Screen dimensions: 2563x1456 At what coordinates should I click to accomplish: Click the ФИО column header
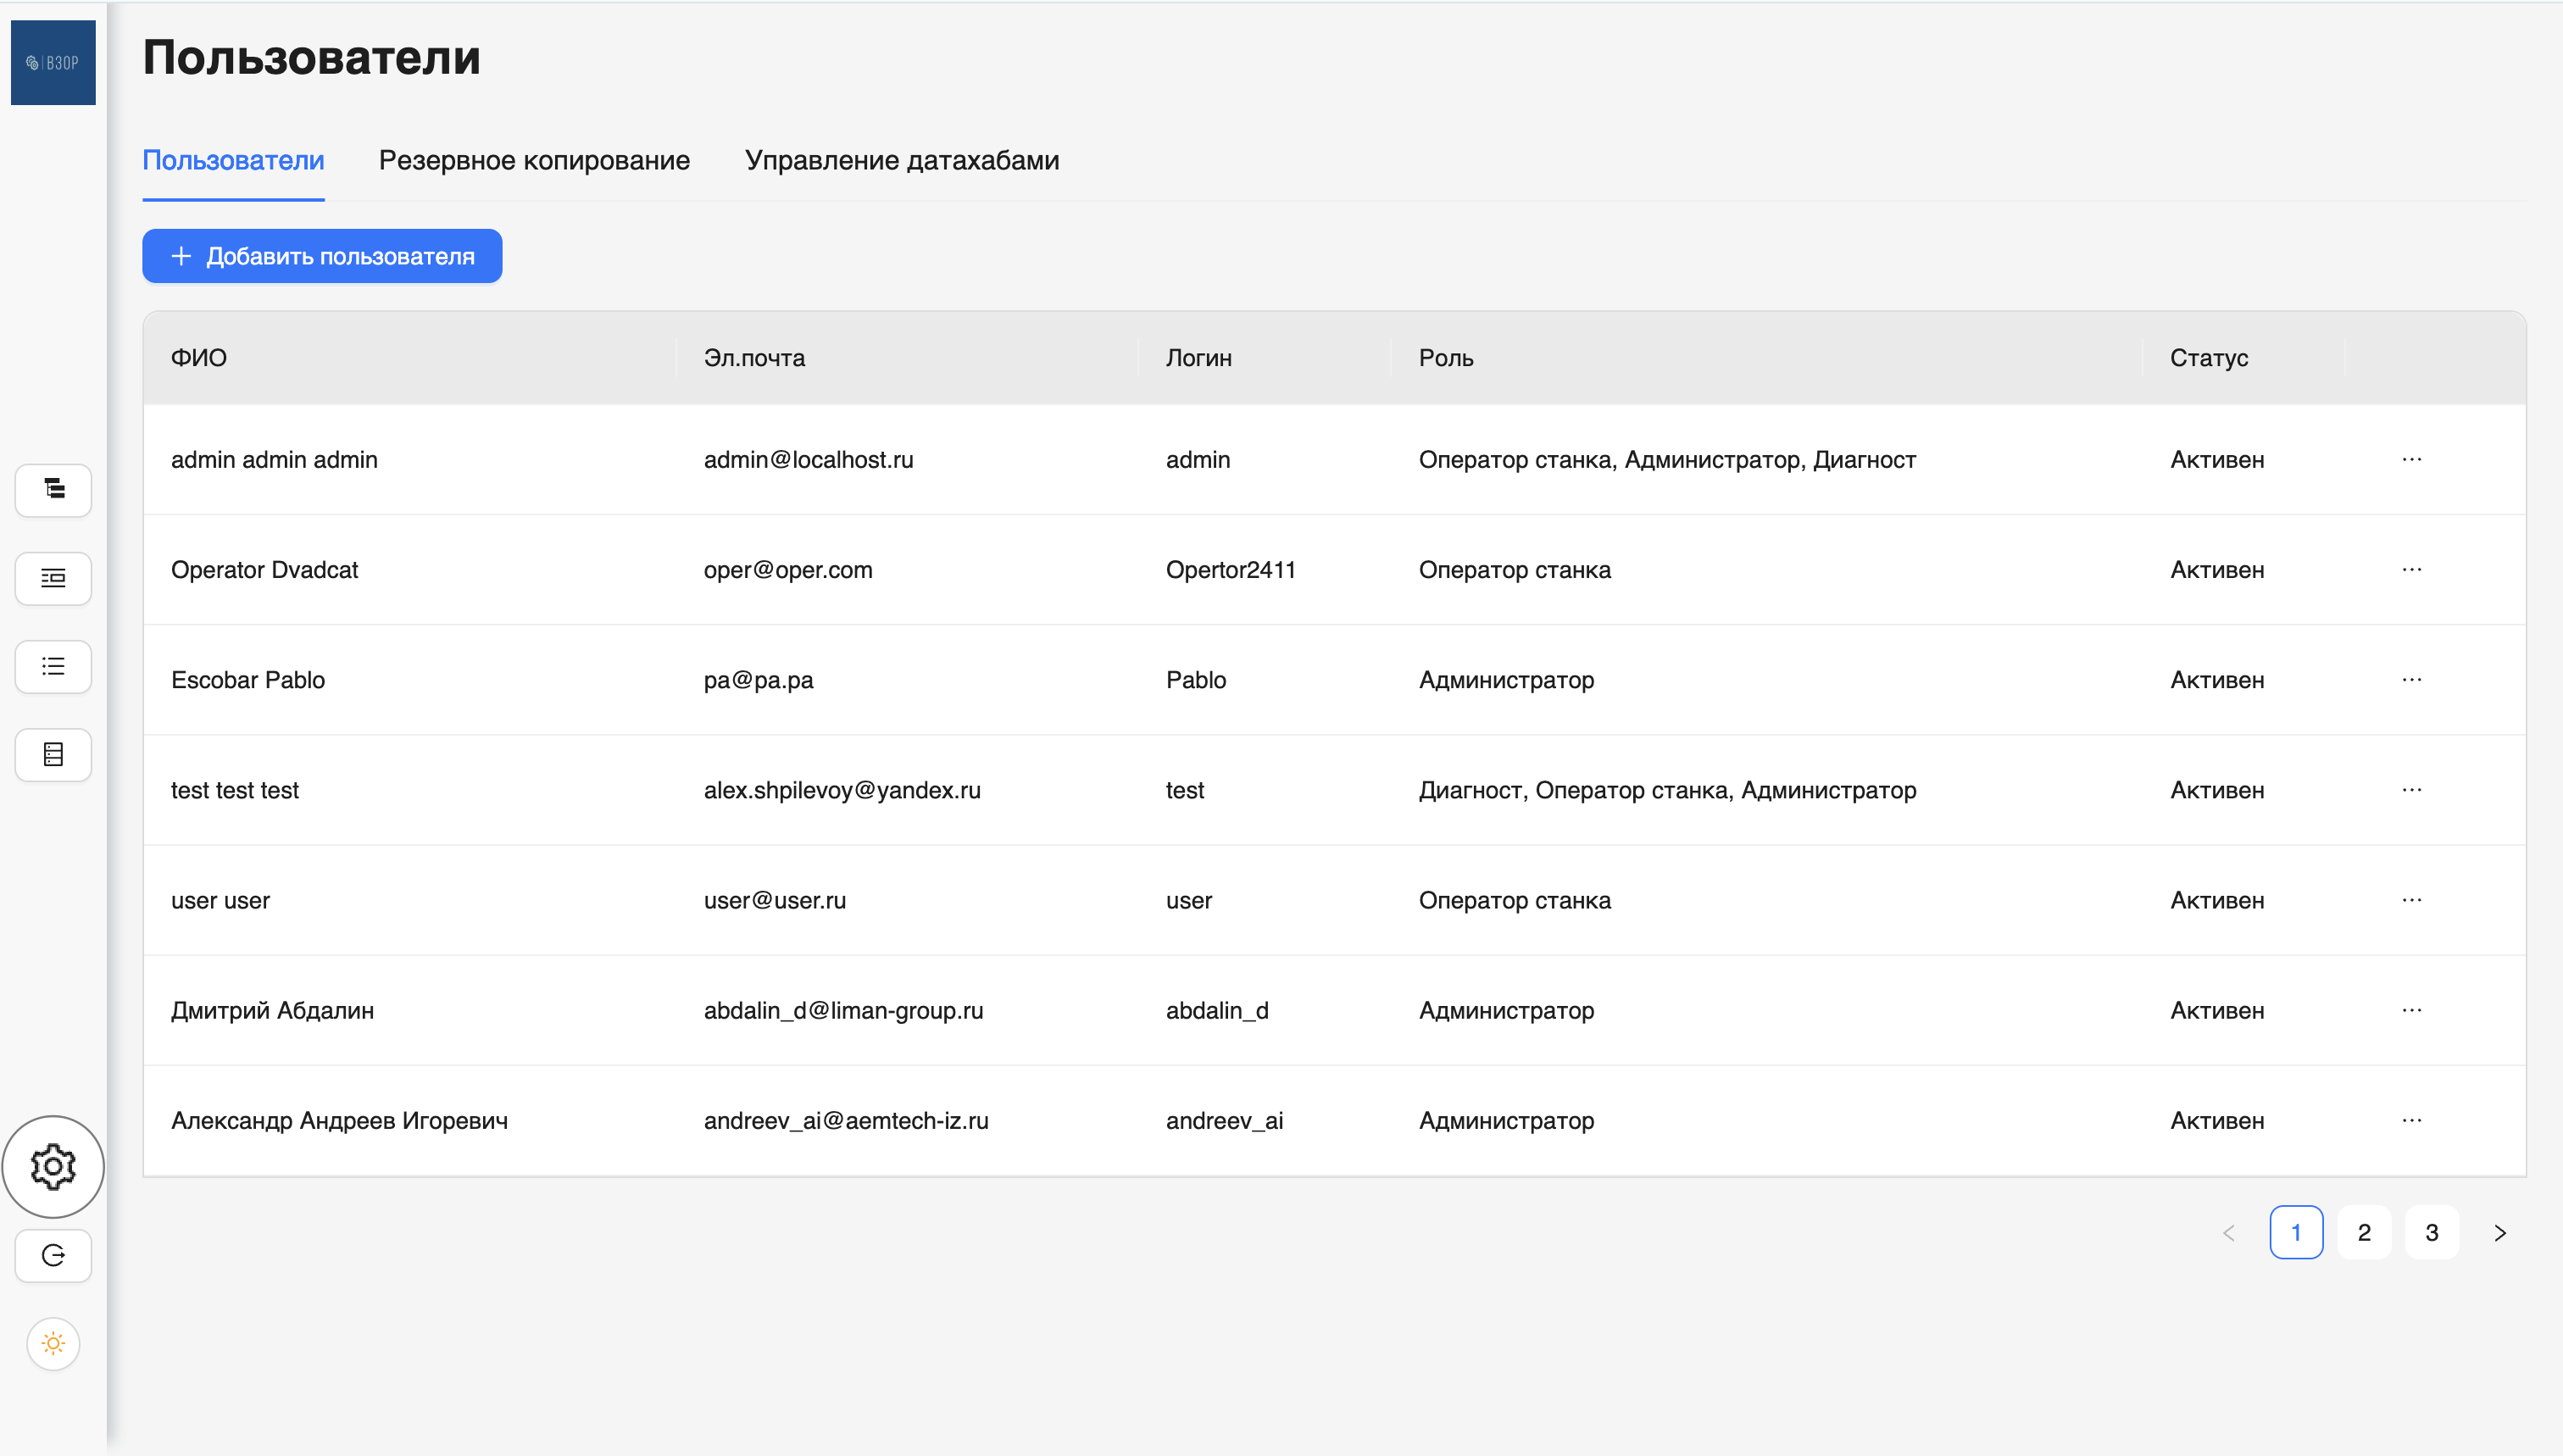199,358
